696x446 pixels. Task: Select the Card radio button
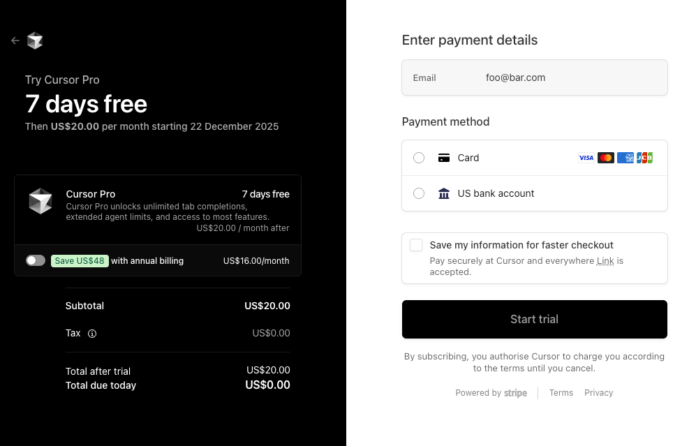click(418, 158)
